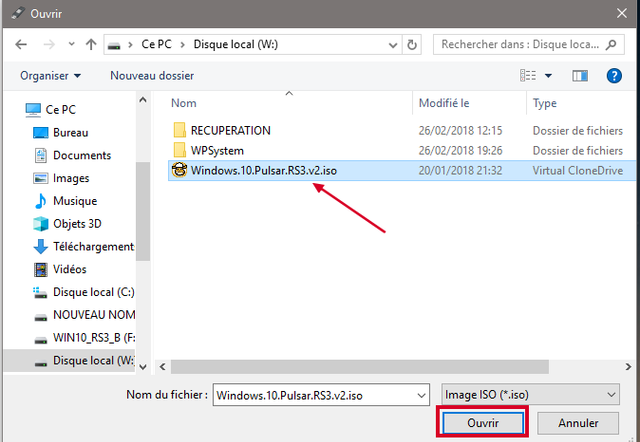The width and height of the screenshot is (640, 442).
Task: Click the drive icon in address bar
Action: (x=114, y=45)
